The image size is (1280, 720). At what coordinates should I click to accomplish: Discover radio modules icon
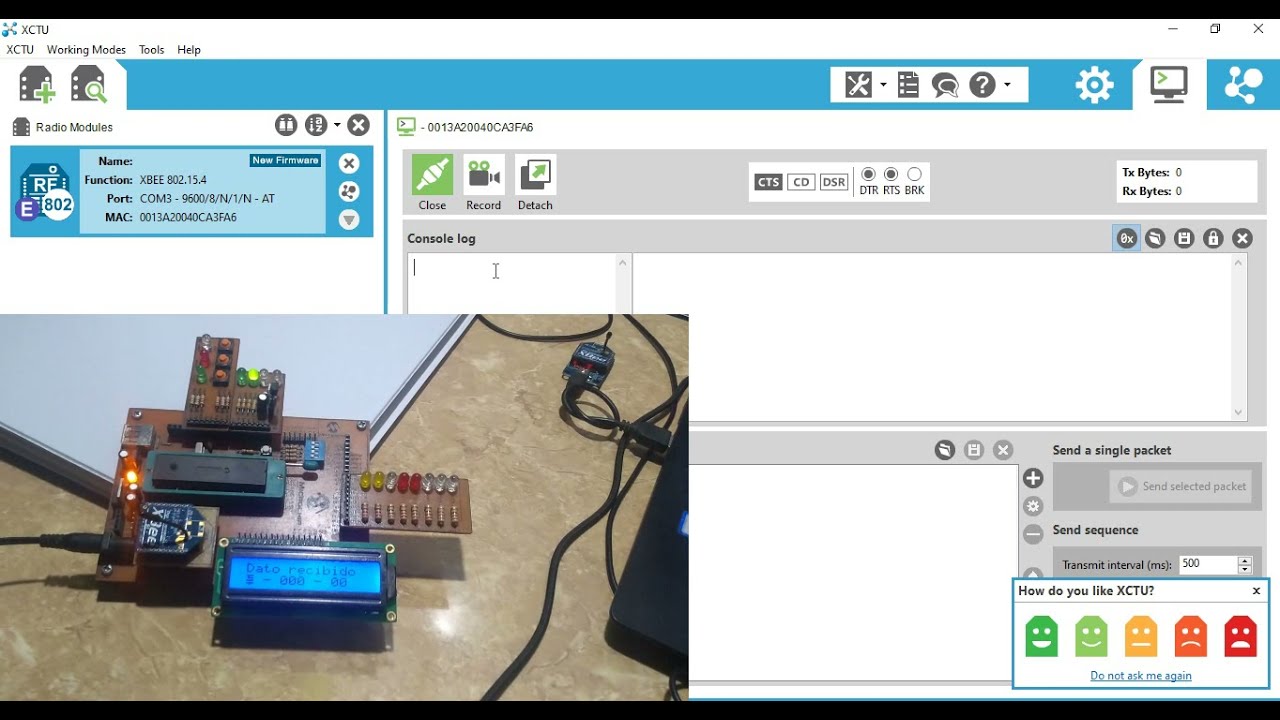(x=88, y=85)
